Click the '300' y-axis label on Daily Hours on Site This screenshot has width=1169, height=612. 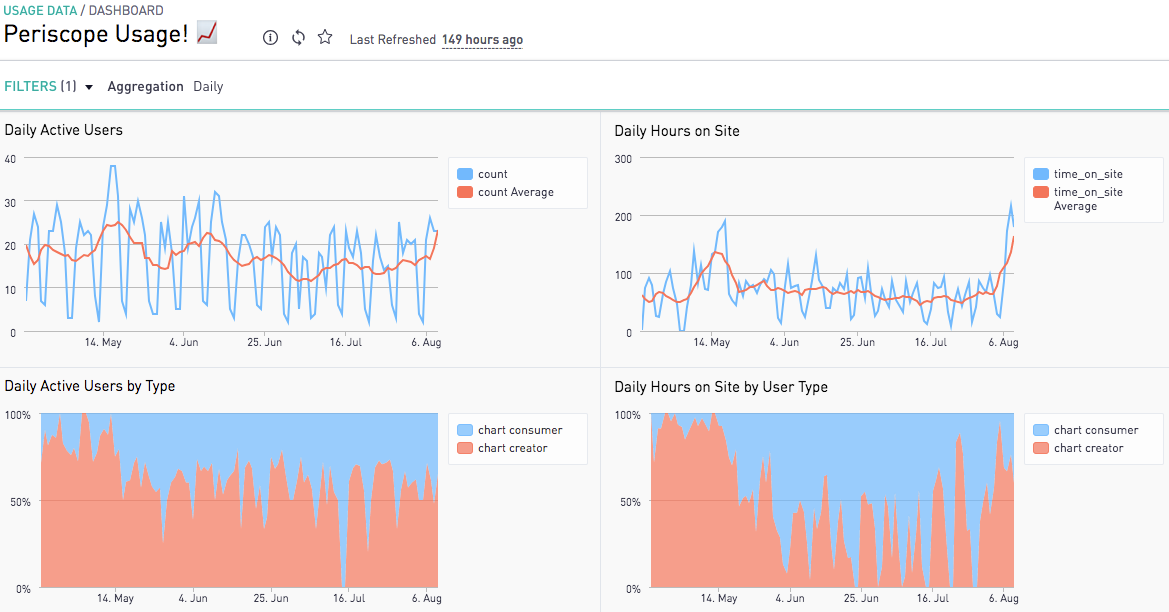(623, 159)
